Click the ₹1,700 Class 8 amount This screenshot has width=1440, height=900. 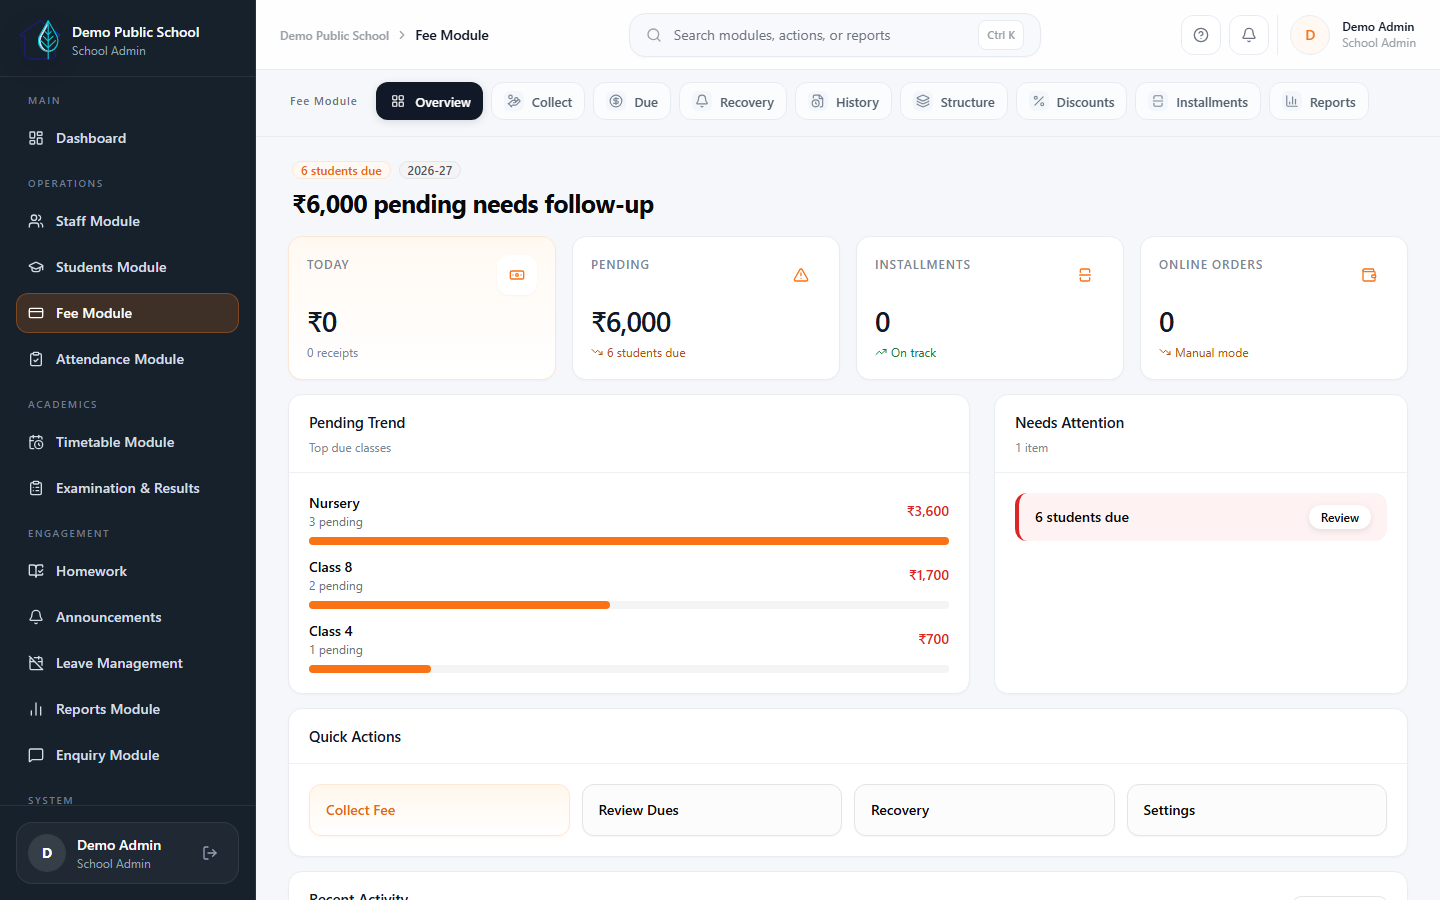pos(929,575)
